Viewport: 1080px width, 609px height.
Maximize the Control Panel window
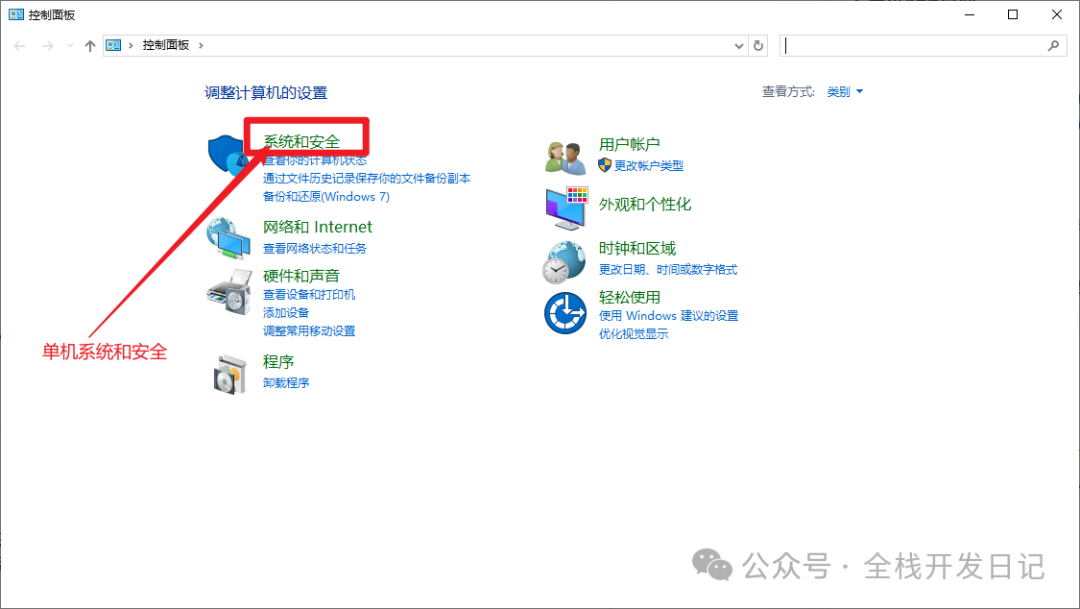[x=1012, y=14]
